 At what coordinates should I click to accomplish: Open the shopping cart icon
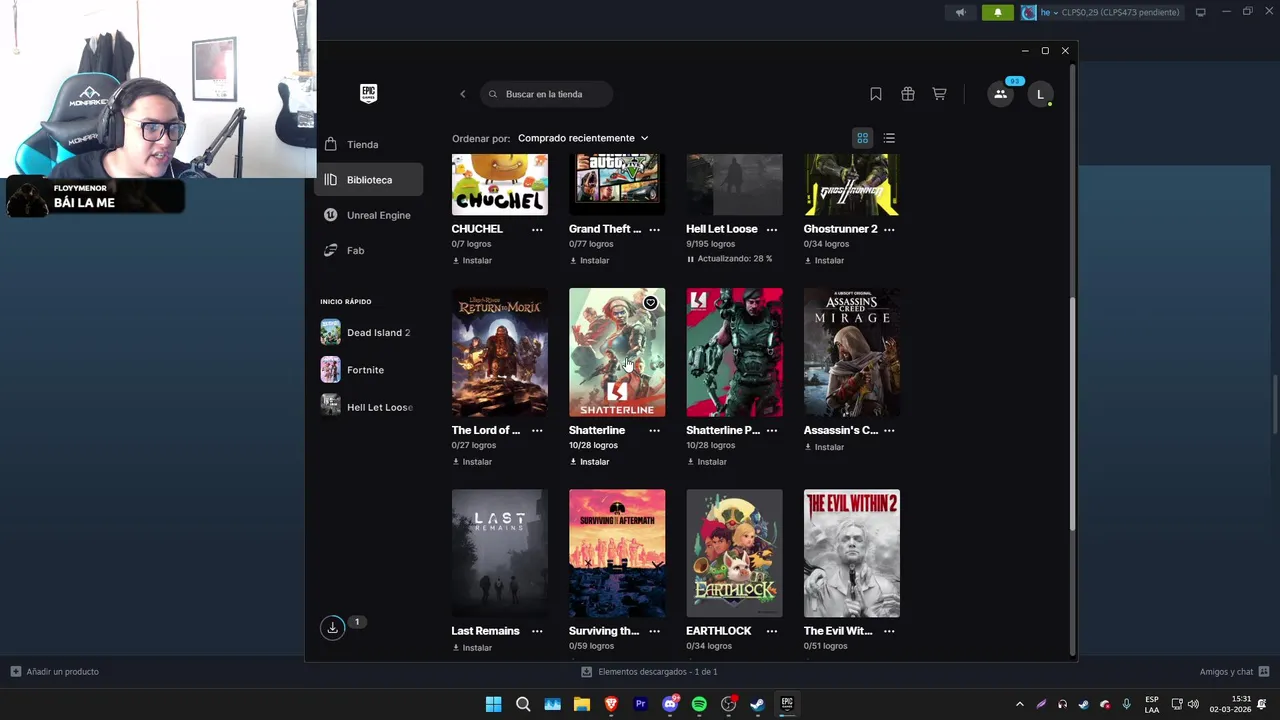(x=939, y=94)
